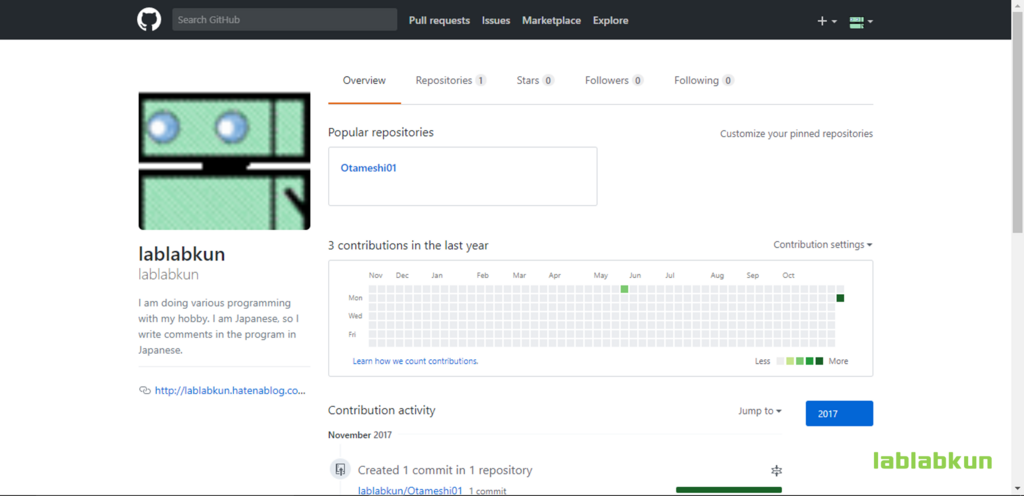
Task: Open the Otameshi01 popular repository
Action: [368, 168]
